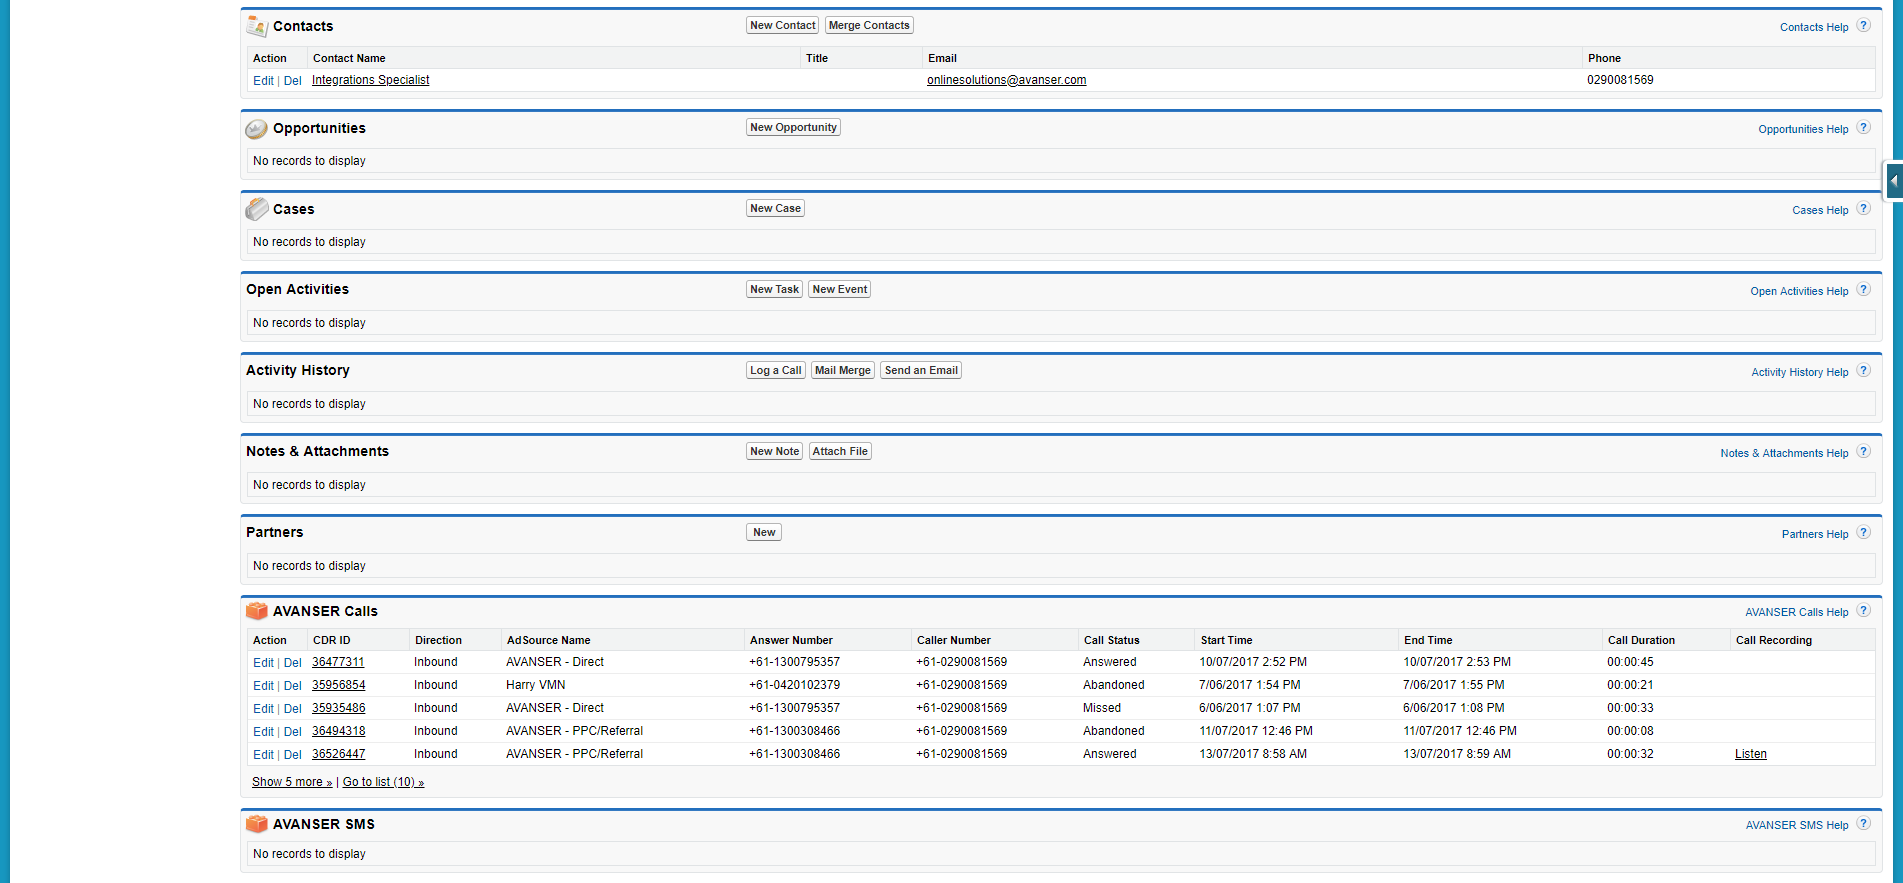The image size is (1903, 883).
Task: Open AVANSER SMS Help link
Action: 1797,825
